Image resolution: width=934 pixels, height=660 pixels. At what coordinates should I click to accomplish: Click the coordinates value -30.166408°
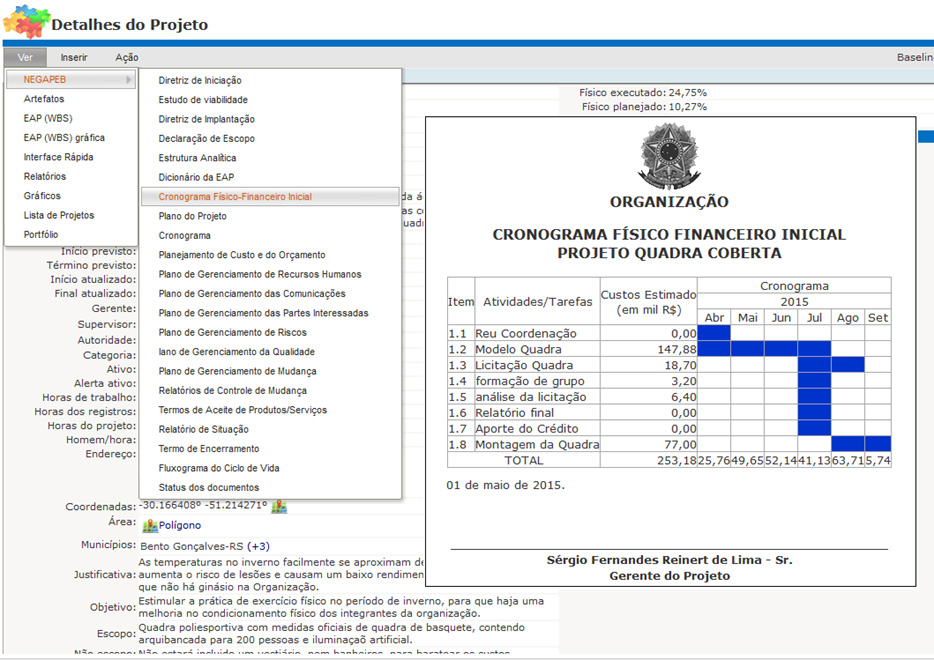[170, 505]
